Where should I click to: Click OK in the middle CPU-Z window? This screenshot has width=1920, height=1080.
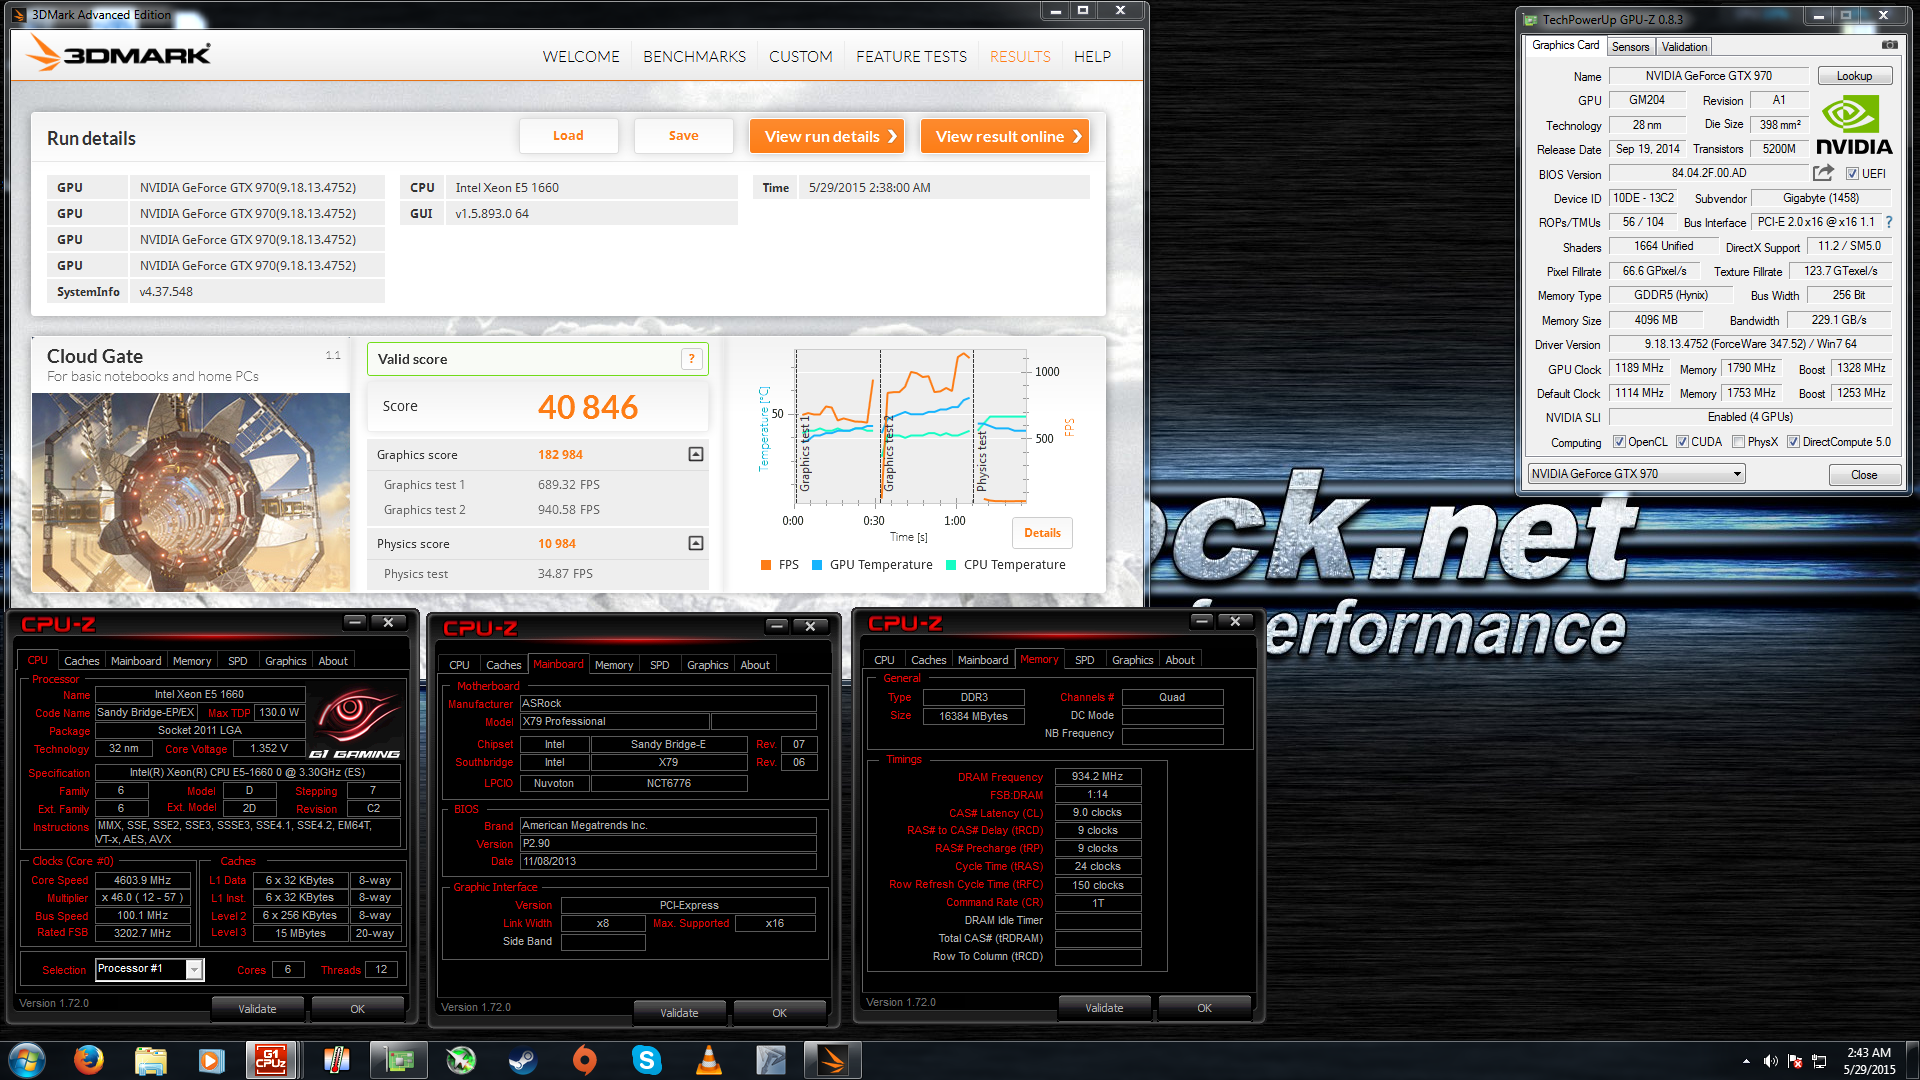[x=779, y=1013]
